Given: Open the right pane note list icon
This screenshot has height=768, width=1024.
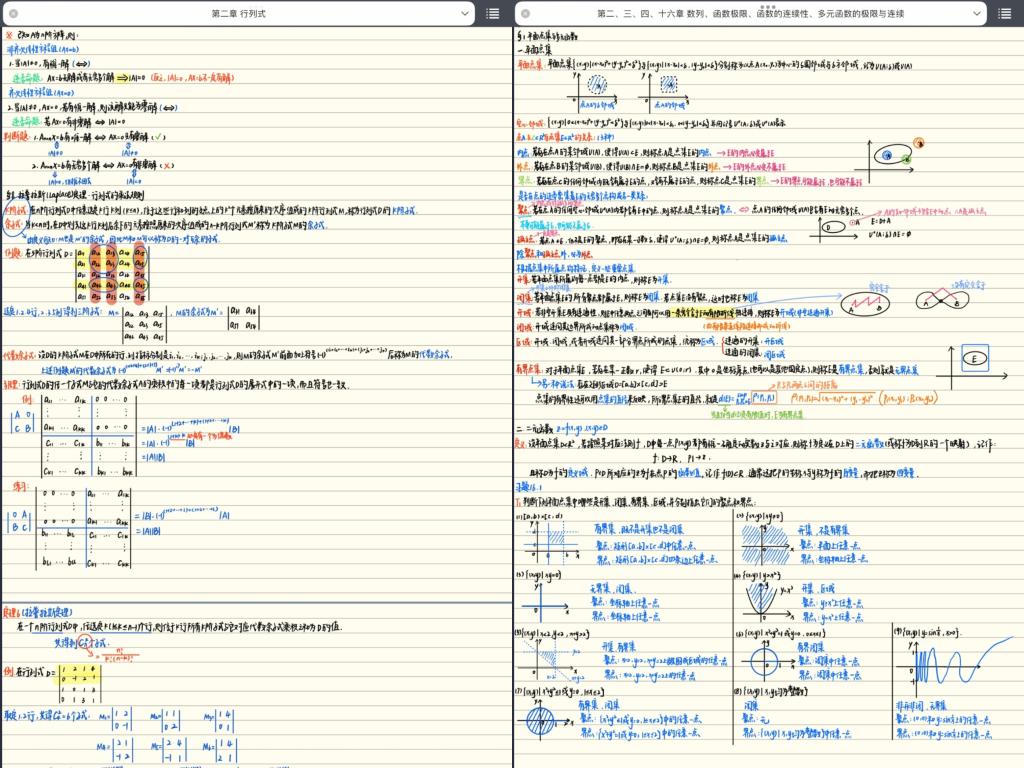Looking at the screenshot, I should (1005, 13).
